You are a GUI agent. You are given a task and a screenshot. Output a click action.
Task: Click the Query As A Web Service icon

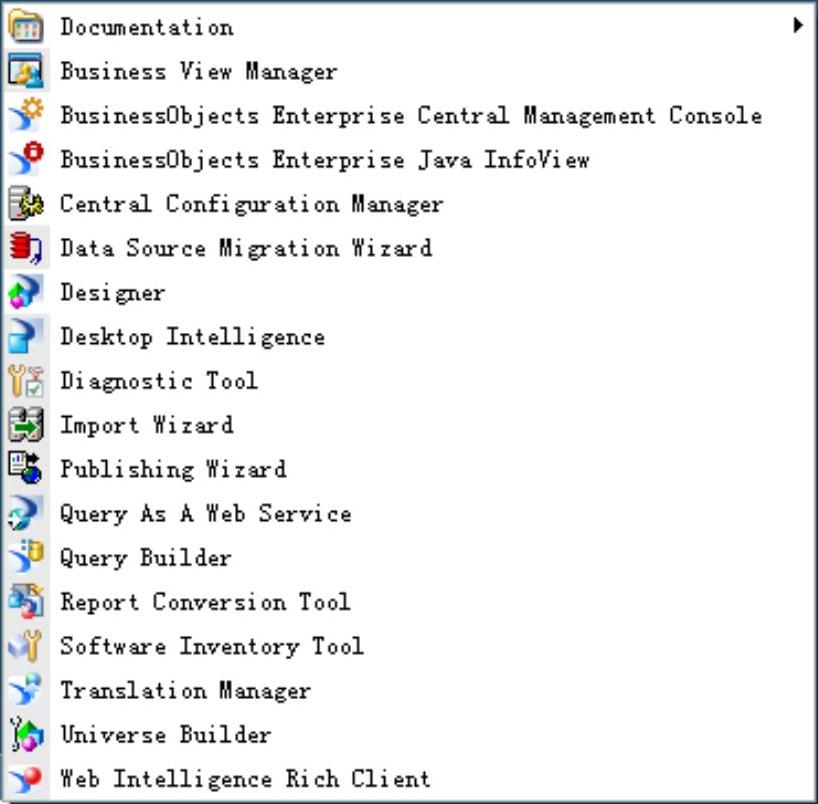click(25, 514)
